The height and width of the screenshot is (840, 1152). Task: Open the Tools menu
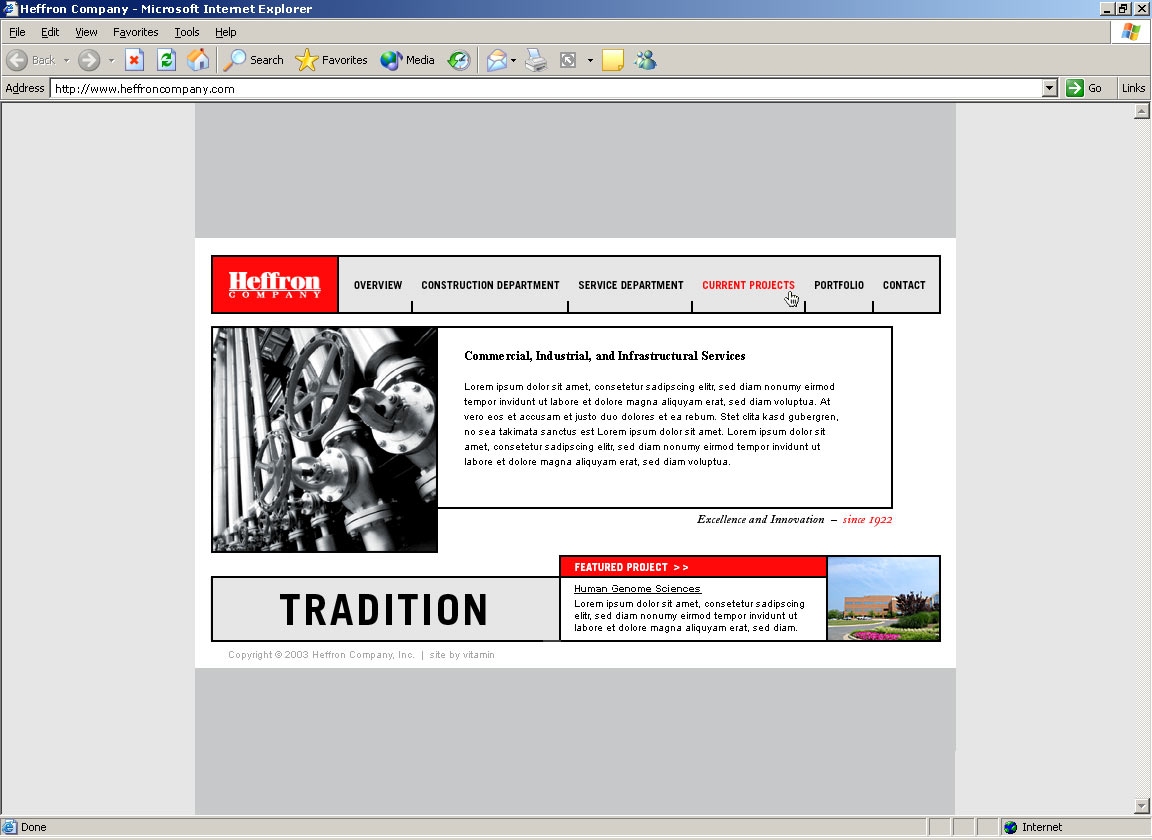pyautogui.click(x=187, y=32)
